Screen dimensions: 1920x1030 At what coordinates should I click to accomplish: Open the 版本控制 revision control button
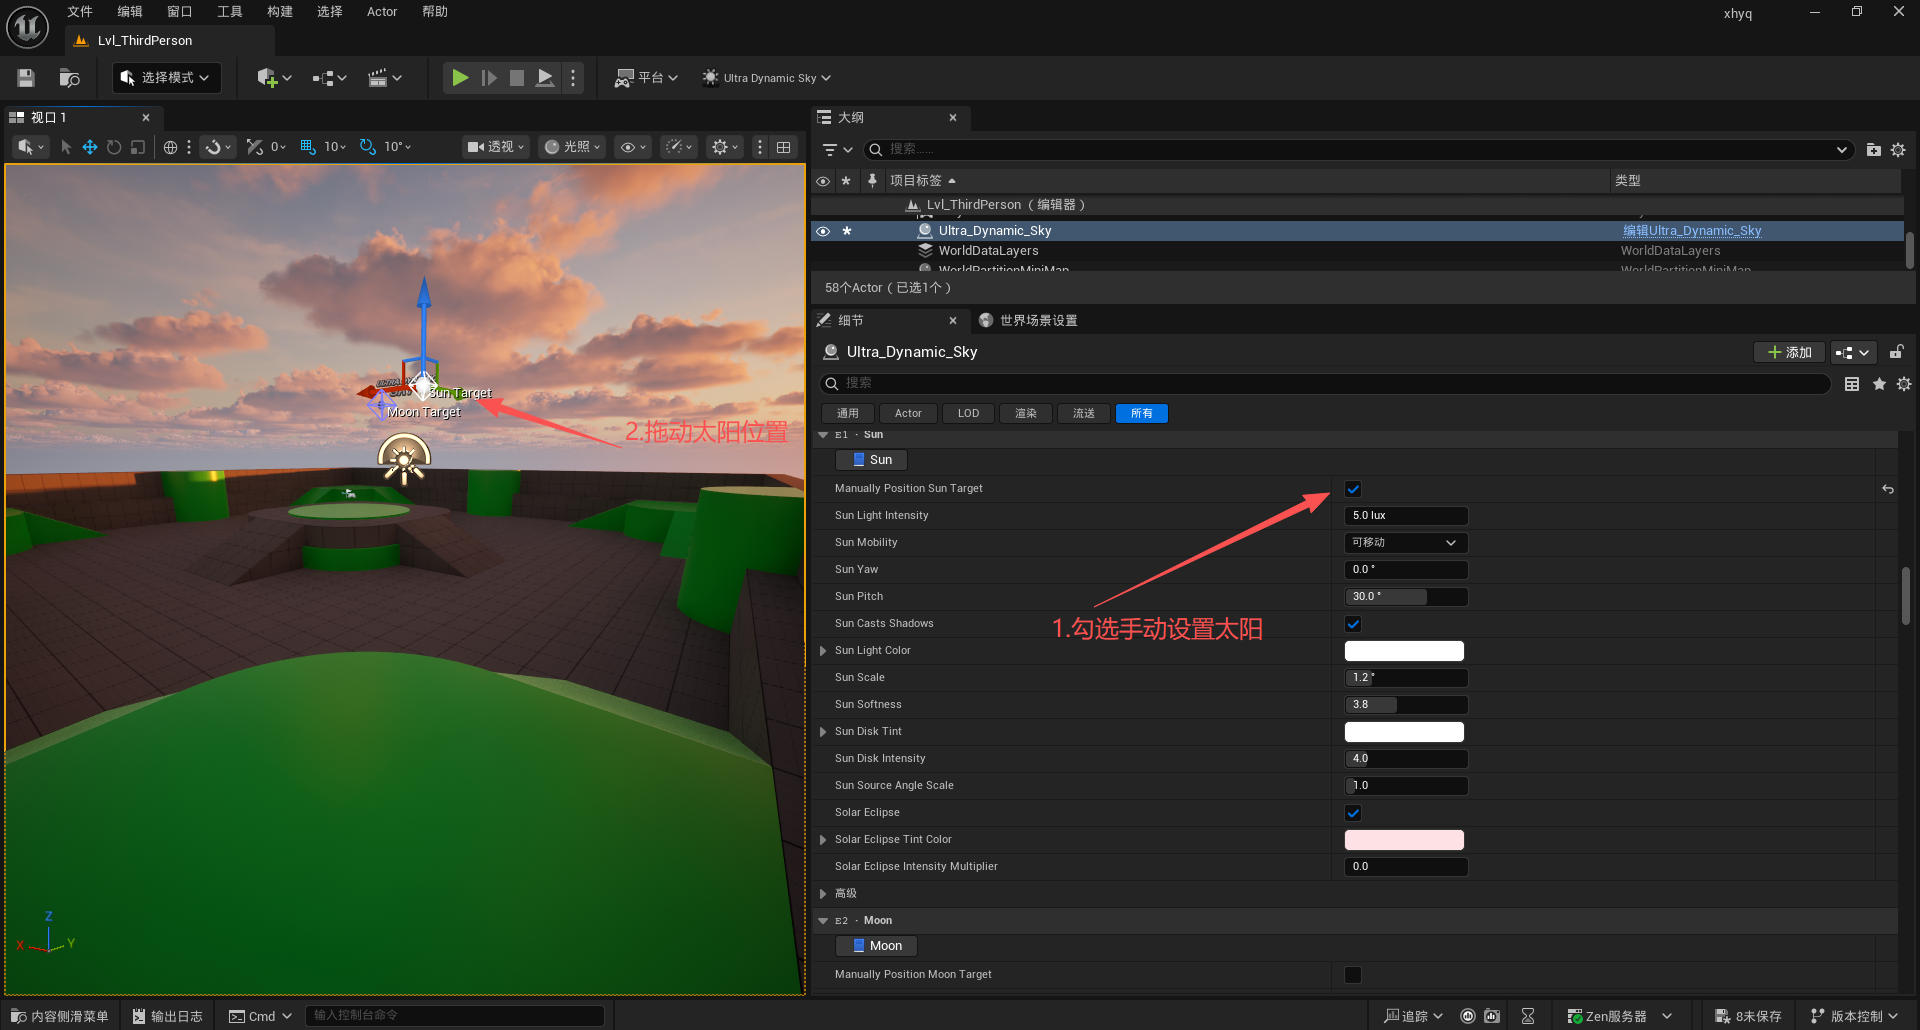pyautogui.click(x=1854, y=1016)
